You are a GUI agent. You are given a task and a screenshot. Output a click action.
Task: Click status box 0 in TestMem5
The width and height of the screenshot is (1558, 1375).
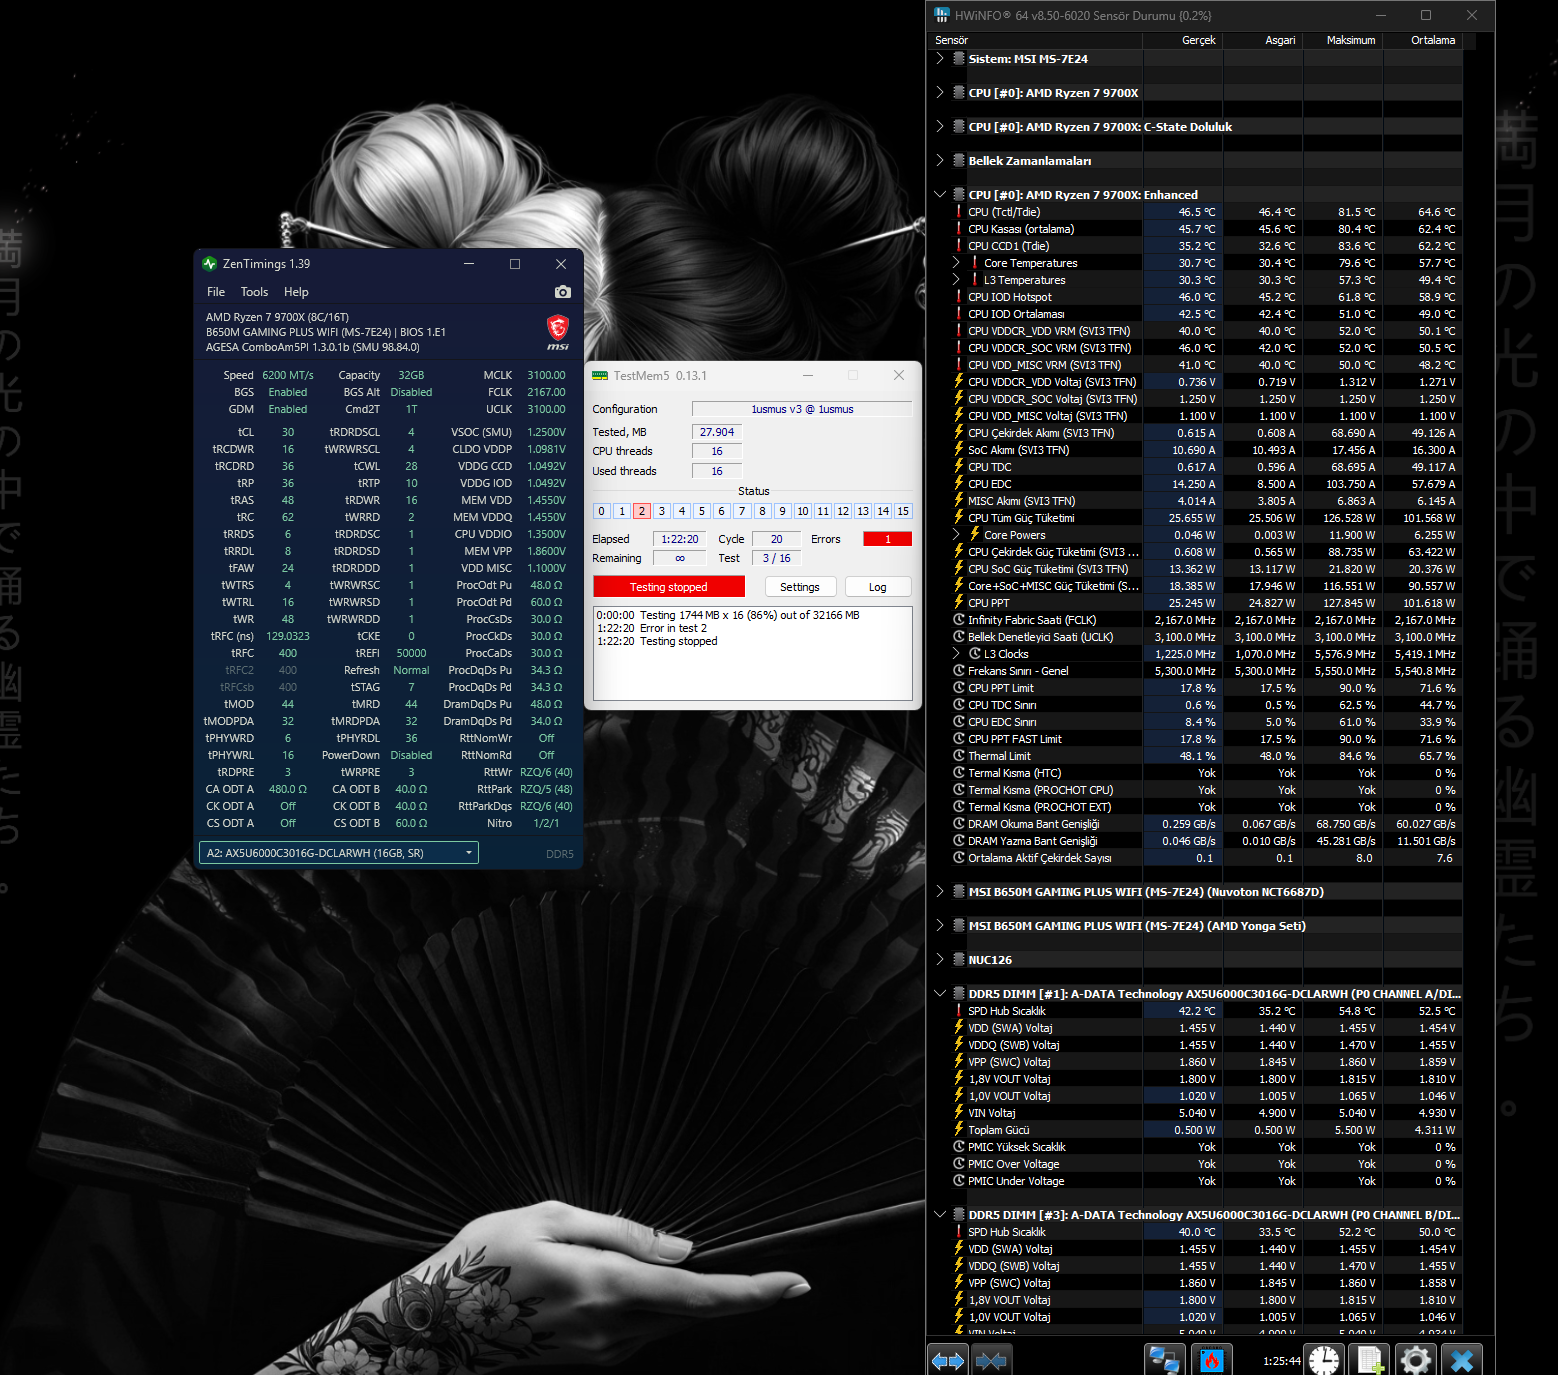click(601, 511)
